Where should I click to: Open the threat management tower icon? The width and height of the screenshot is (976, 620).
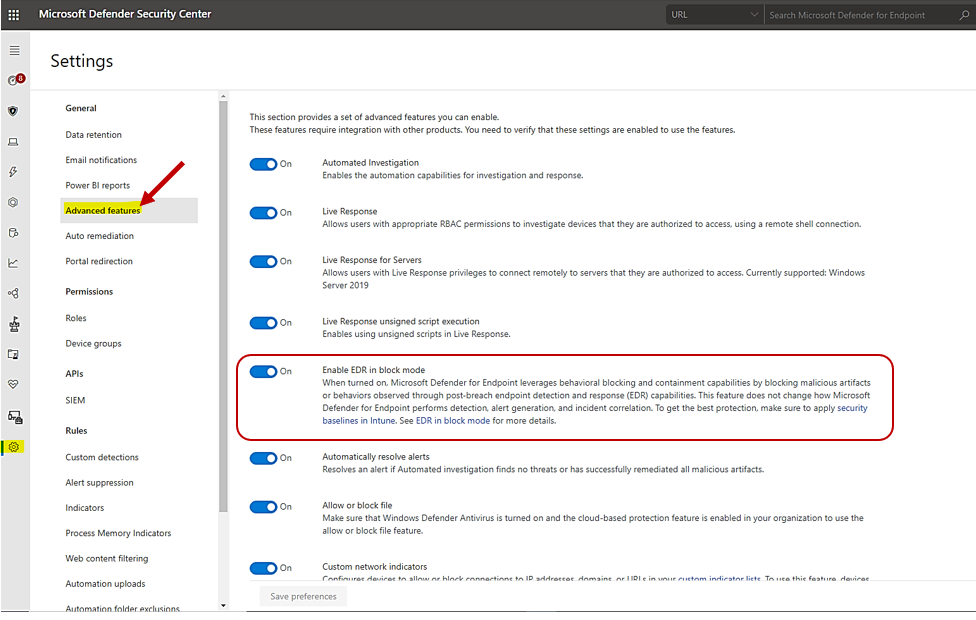pyautogui.click(x=14, y=324)
